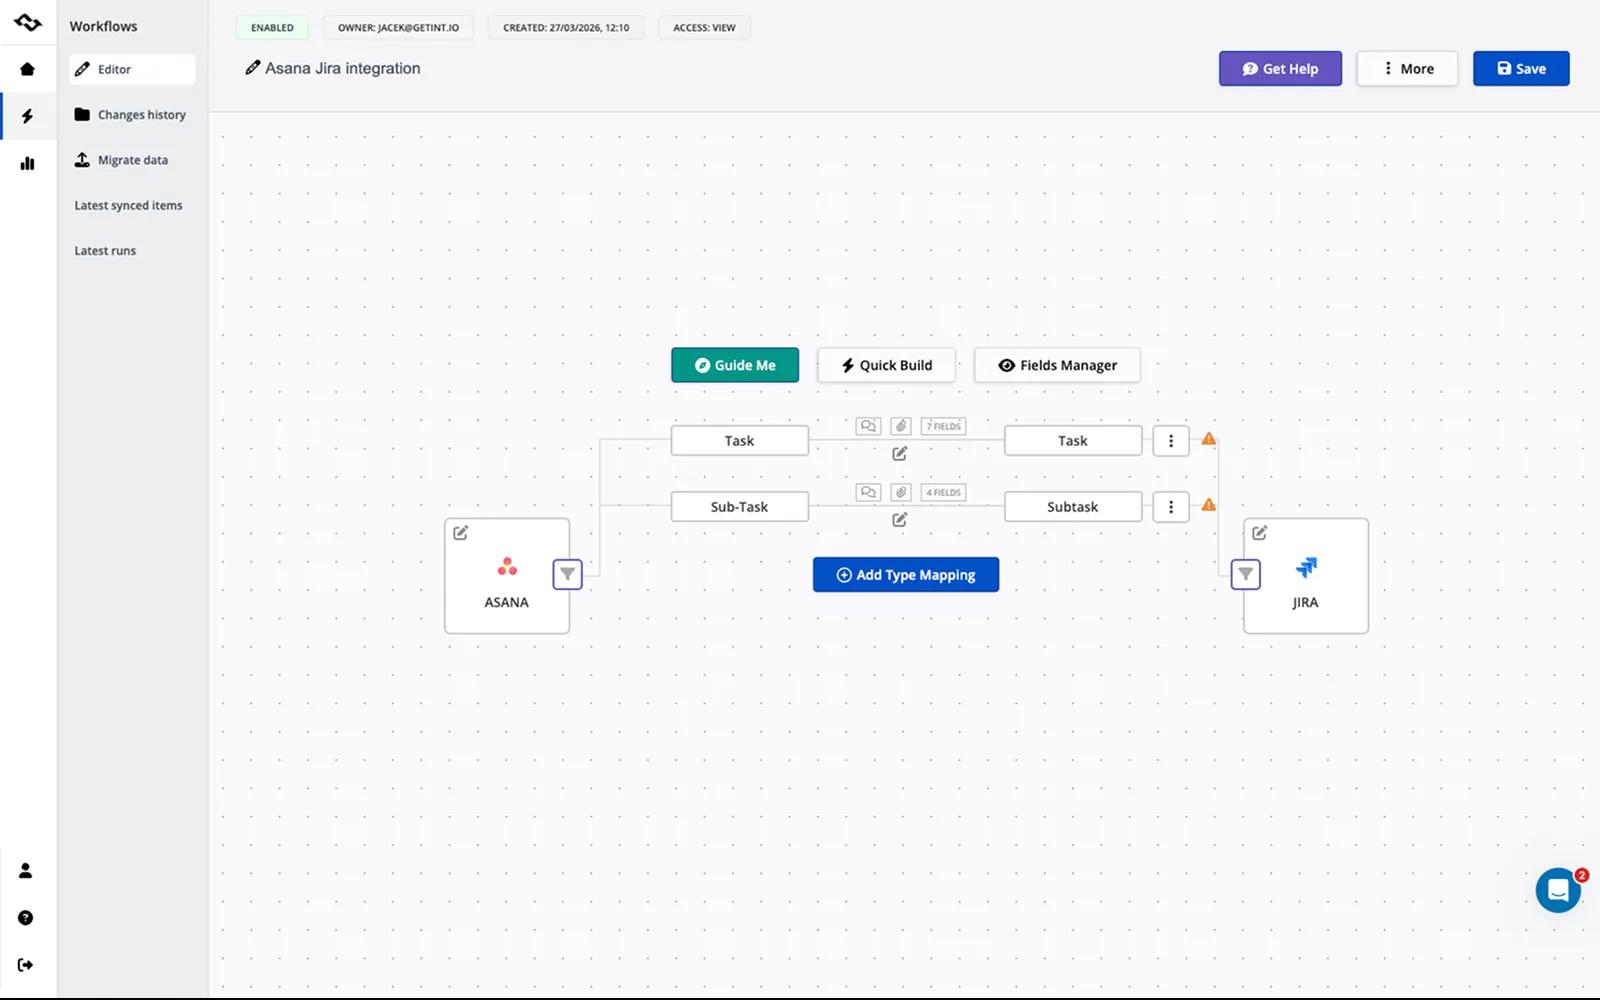
Task: Edit the Jira connection via pencil icon
Action: (1260, 533)
